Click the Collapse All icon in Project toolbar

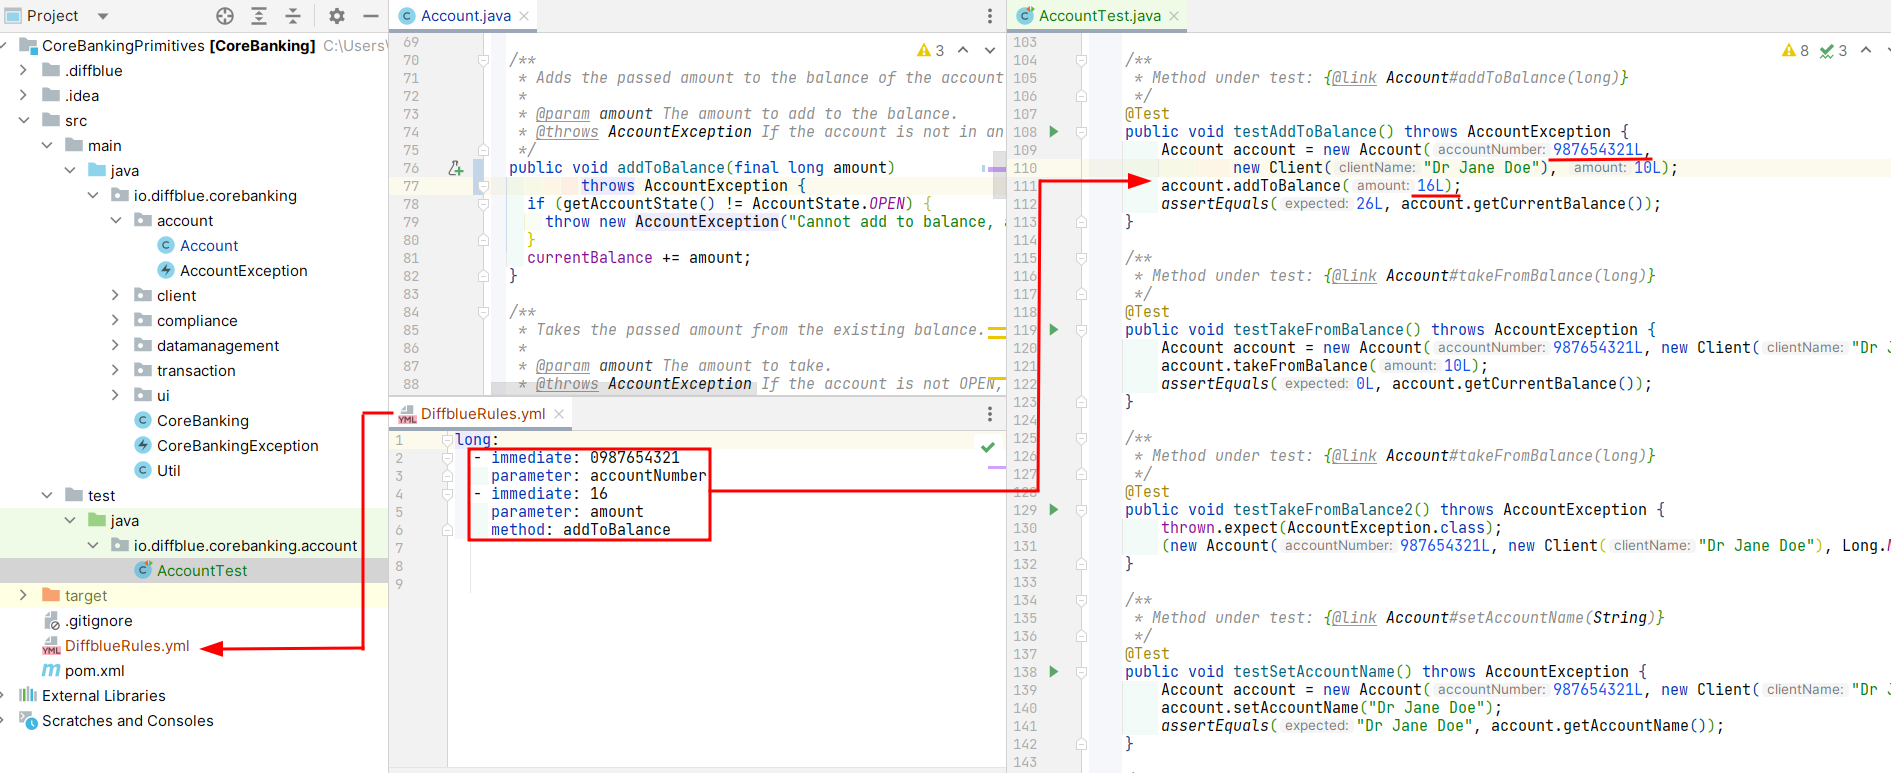click(x=293, y=16)
